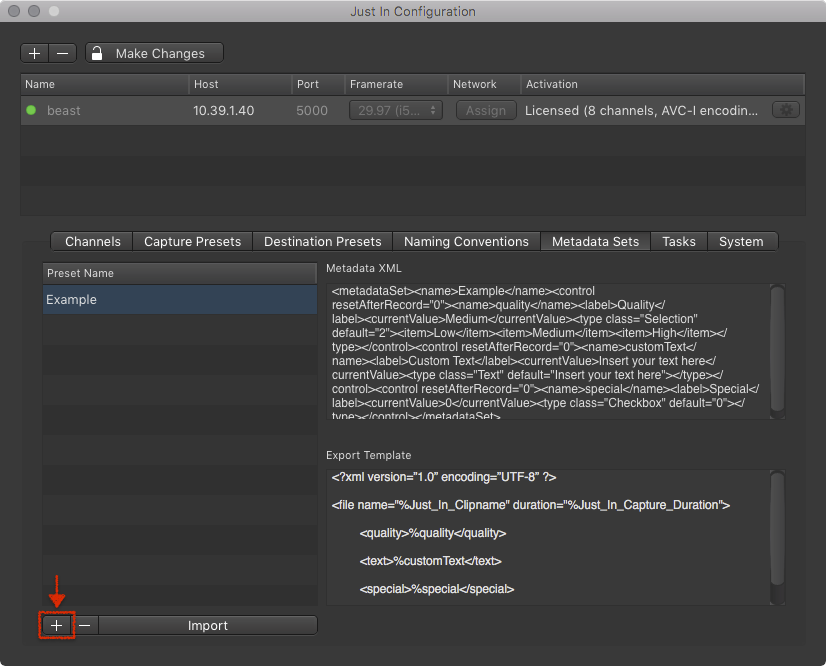The width and height of the screenshot is (826, 666).
Task: Open the Capture Presets tab
Action: [192, 241]
